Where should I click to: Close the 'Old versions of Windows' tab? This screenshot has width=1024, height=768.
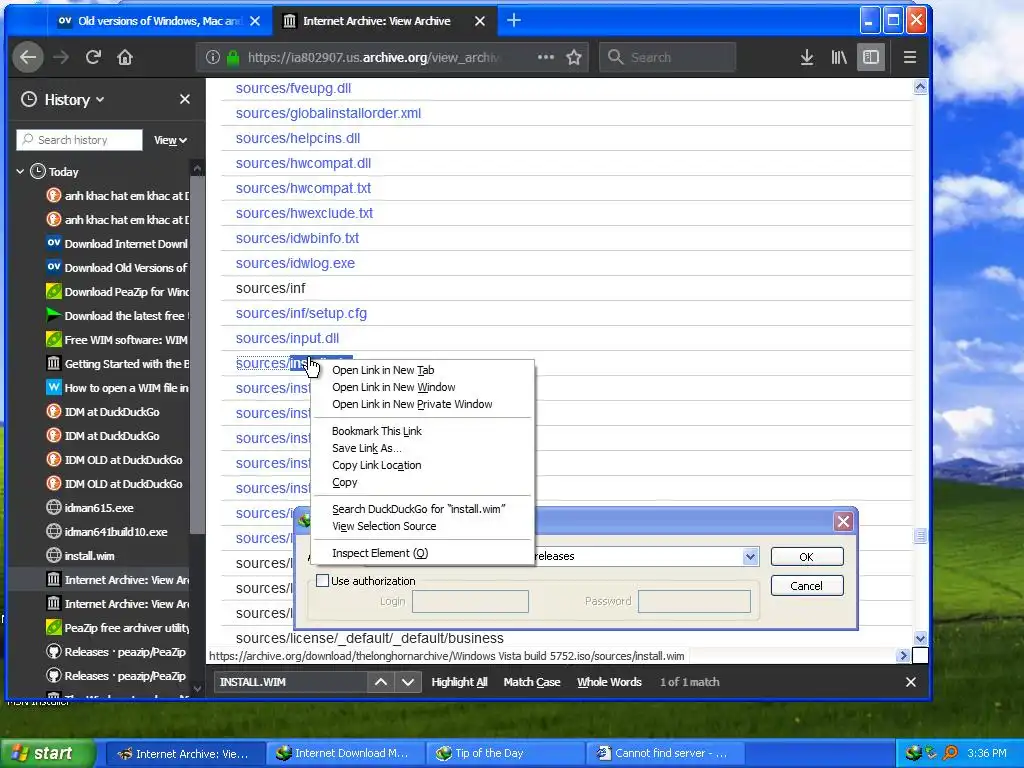click(255, 21)
